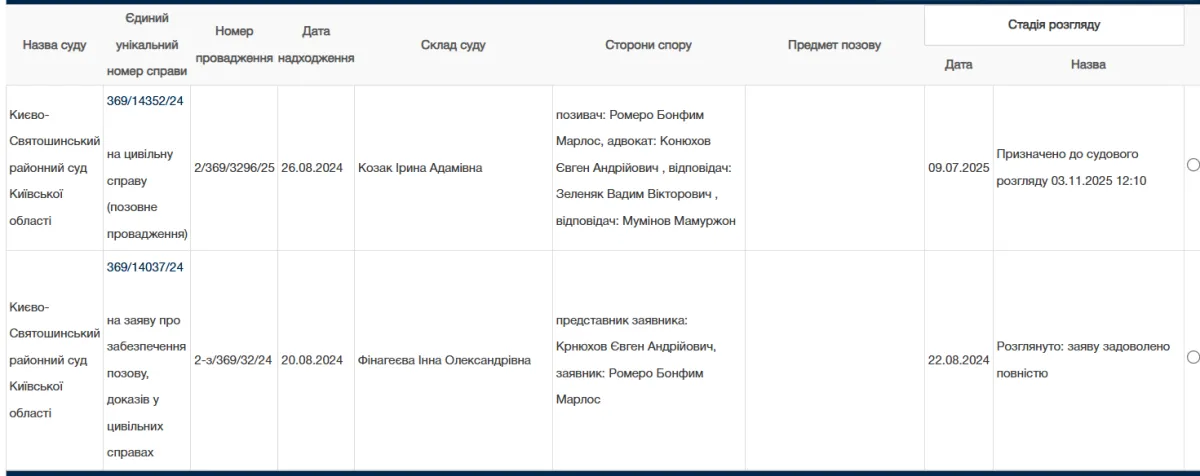Screen dimensions: 1200x476
Task: Click the "Предмет позову" column header
Action: (834, 45)
